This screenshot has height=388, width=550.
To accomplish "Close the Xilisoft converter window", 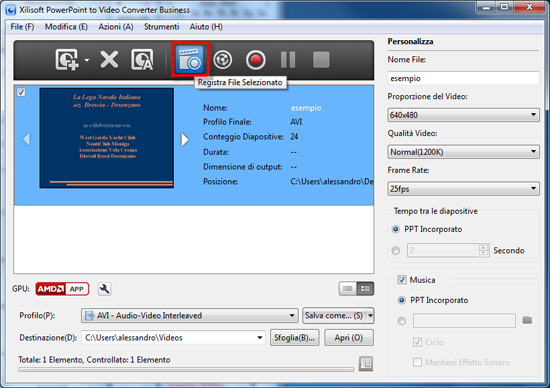I will [x=529, y=7].
